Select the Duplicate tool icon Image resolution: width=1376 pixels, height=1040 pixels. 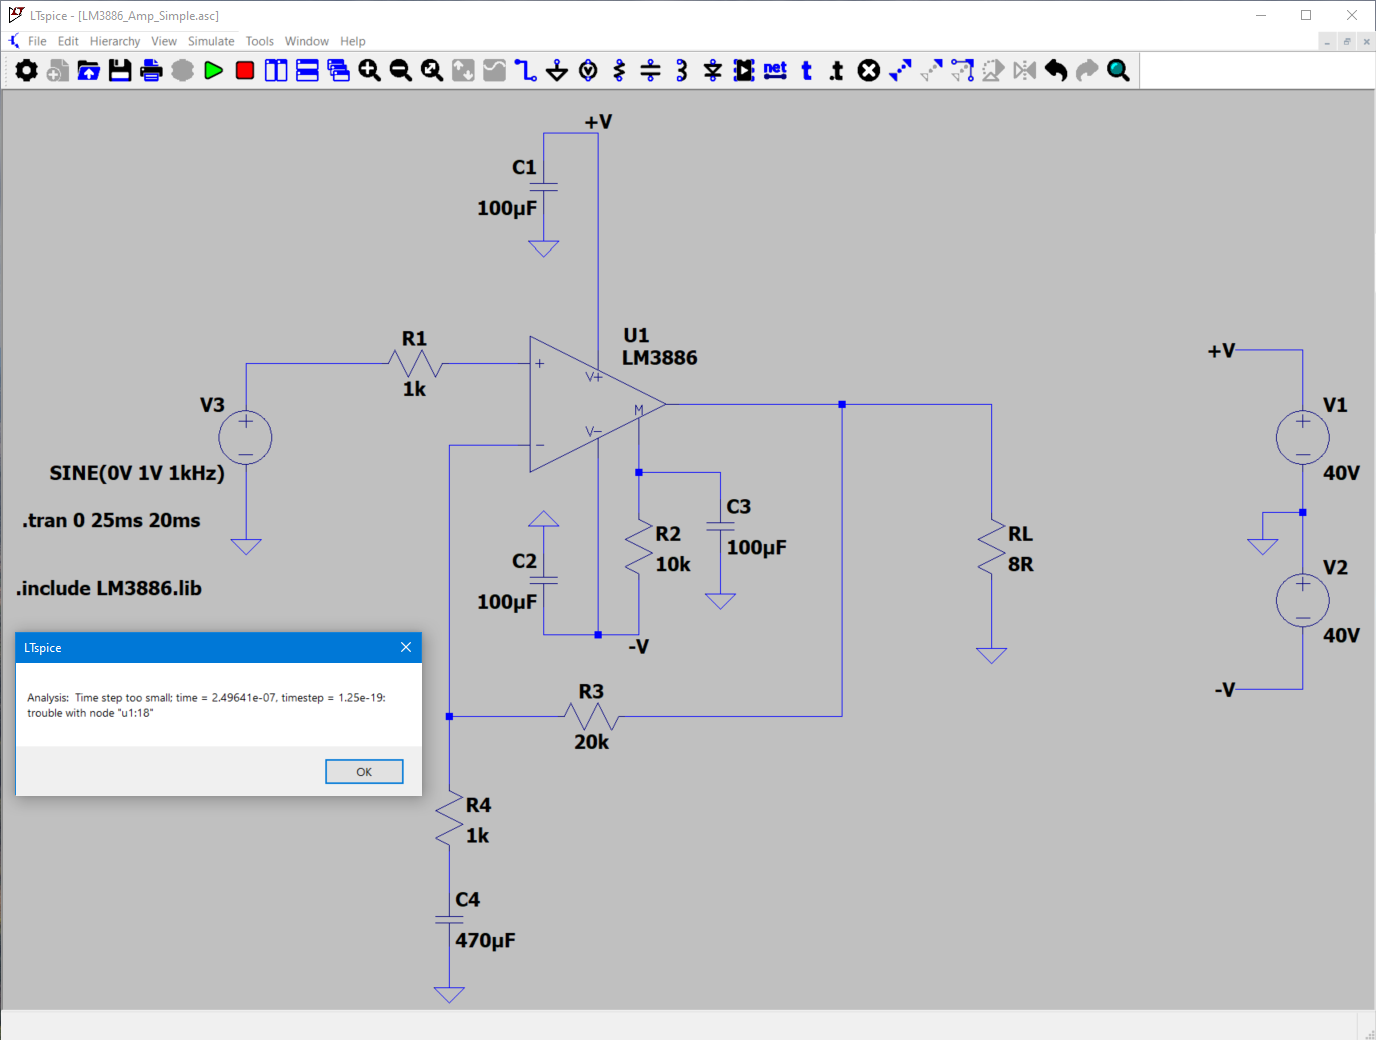pyautogui.click(x=900, y=70)
